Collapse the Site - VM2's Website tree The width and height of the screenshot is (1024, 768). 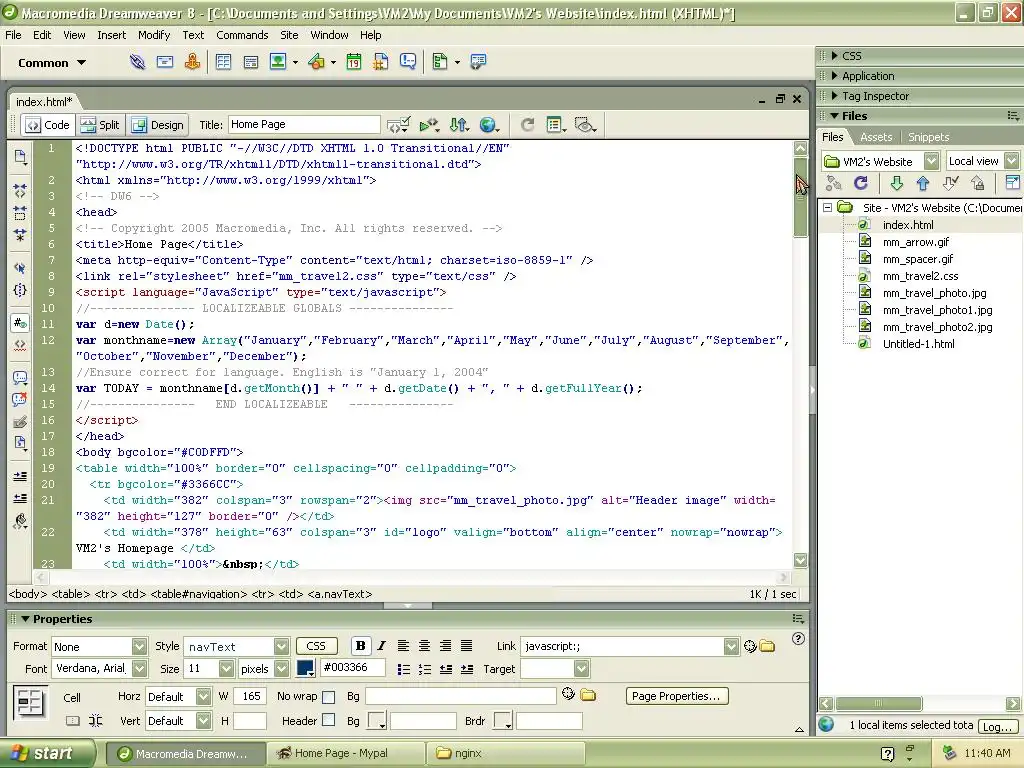pos(827,207)
